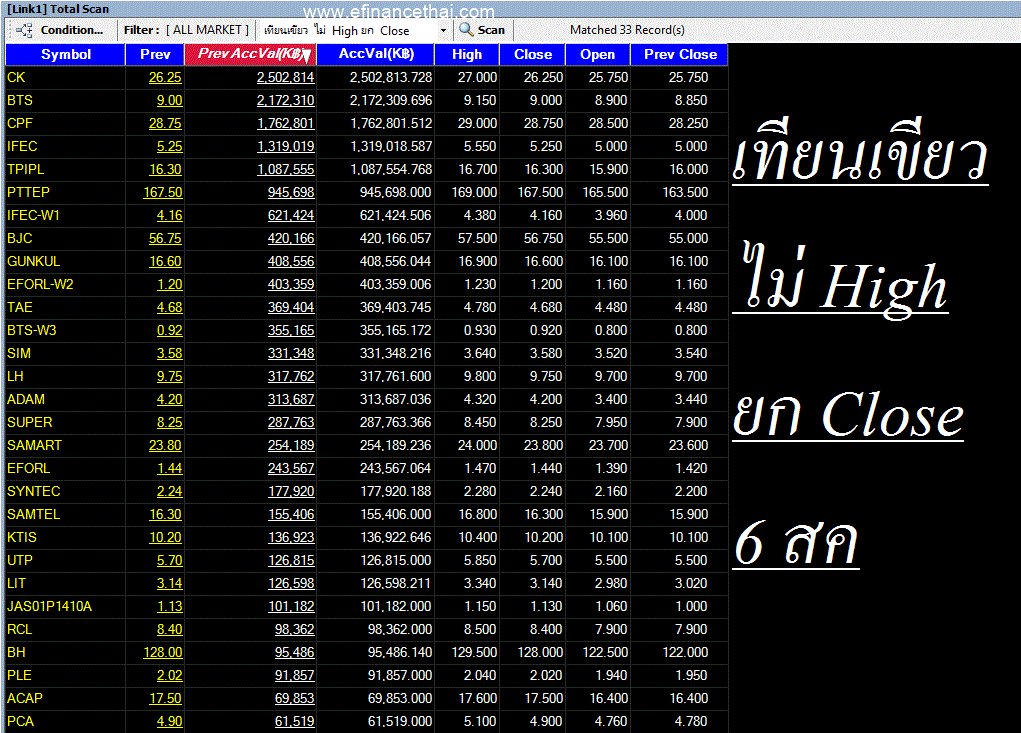Select the IFEC-W1 symbol
Image resolution: width=1021 pixels, height=733 pixels.
coord(33,215)
